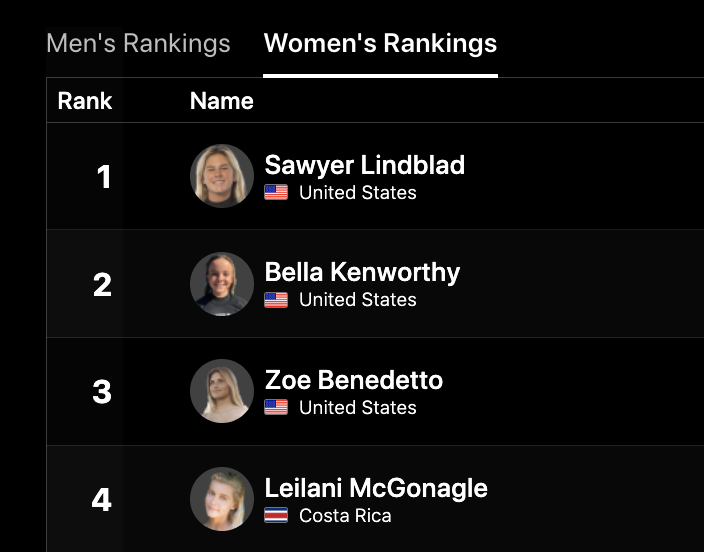704x552 pixels.
Task: Click the US flag beside Sawyer Lindblad
Action: pos(276,193)
